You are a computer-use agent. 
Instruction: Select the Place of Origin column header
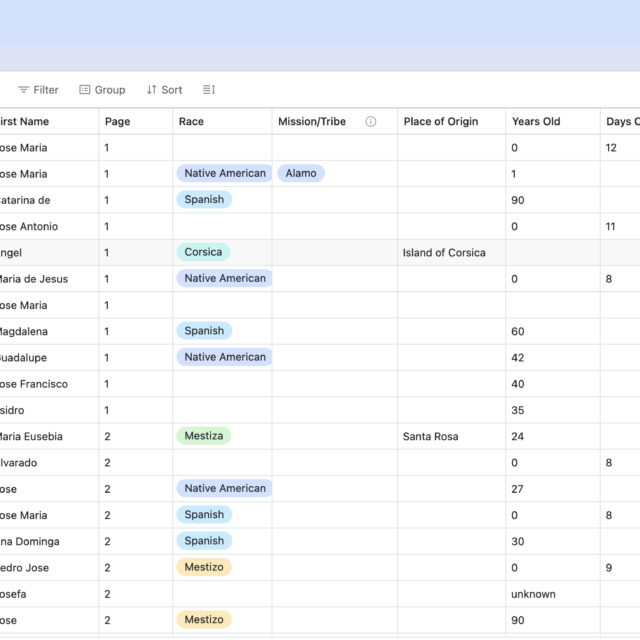(451, 122)
